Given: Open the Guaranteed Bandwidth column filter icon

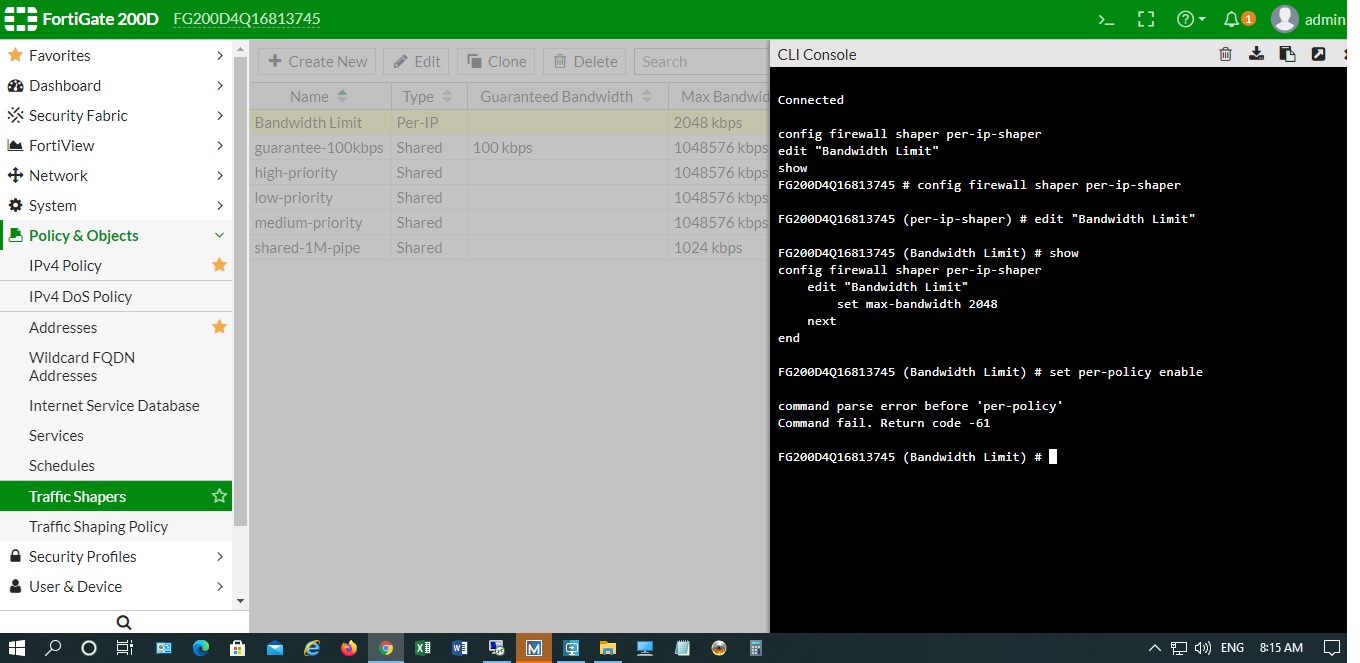Looking at the screenshot, I should point(647,96).
